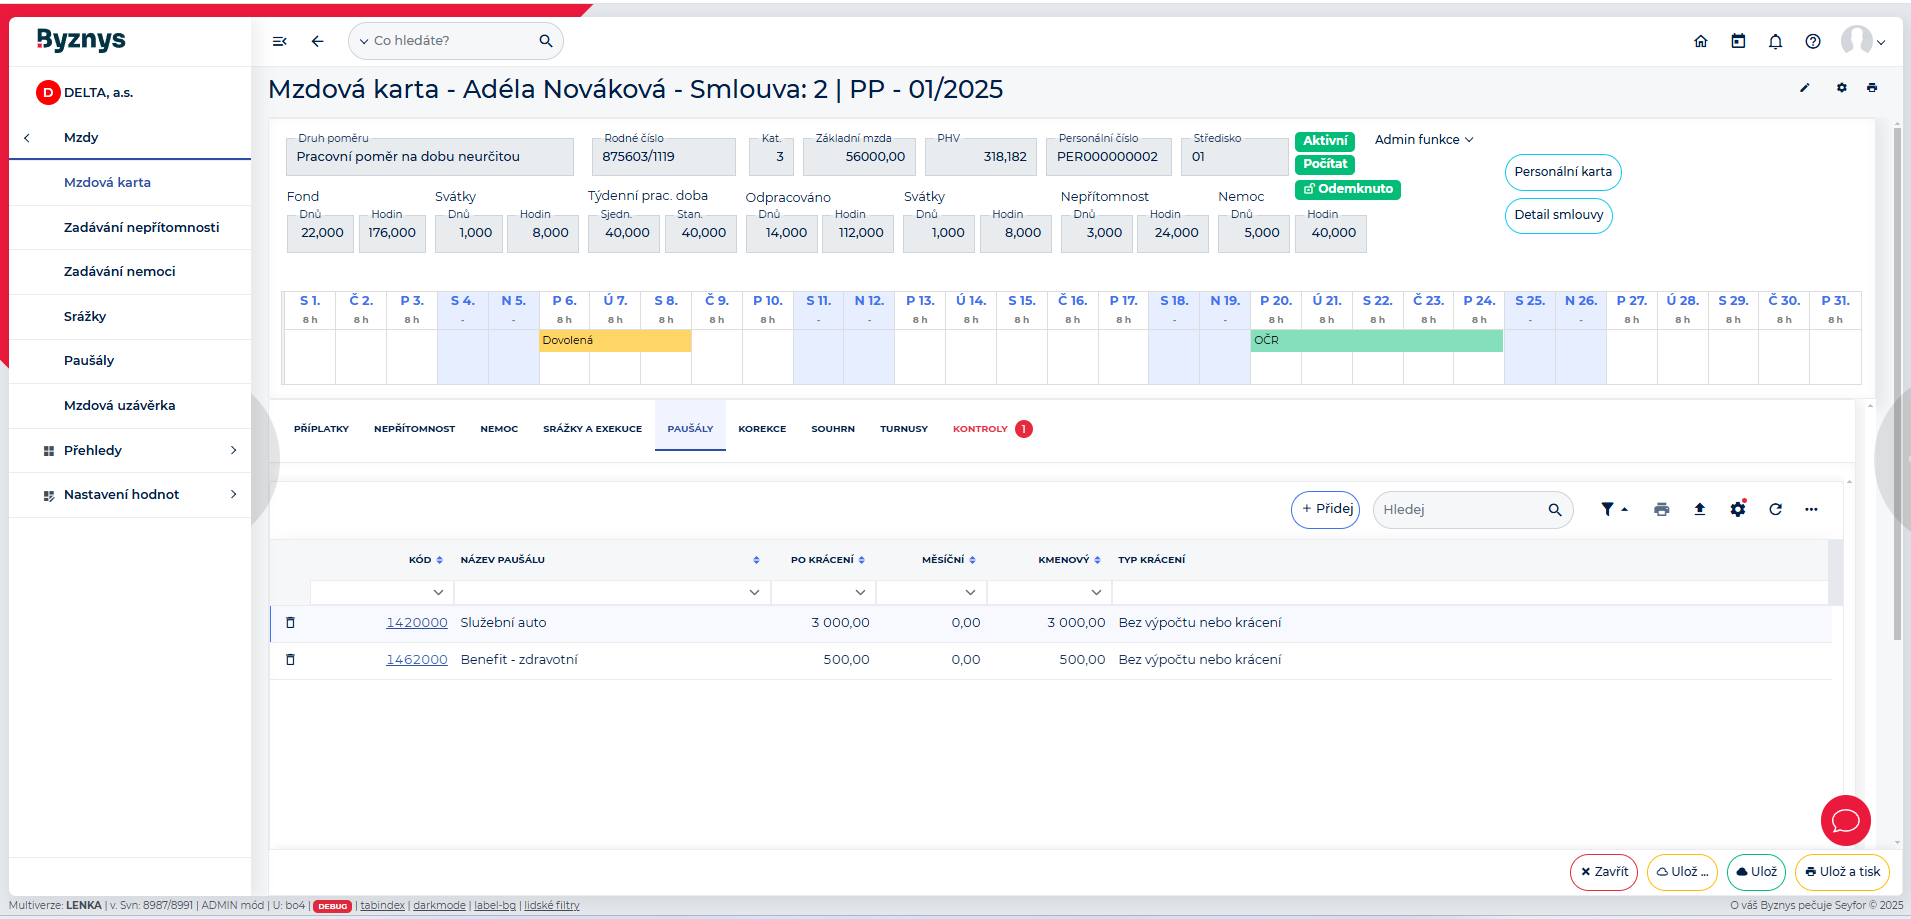Click the help question mark icon

(x=1813, y=41)
